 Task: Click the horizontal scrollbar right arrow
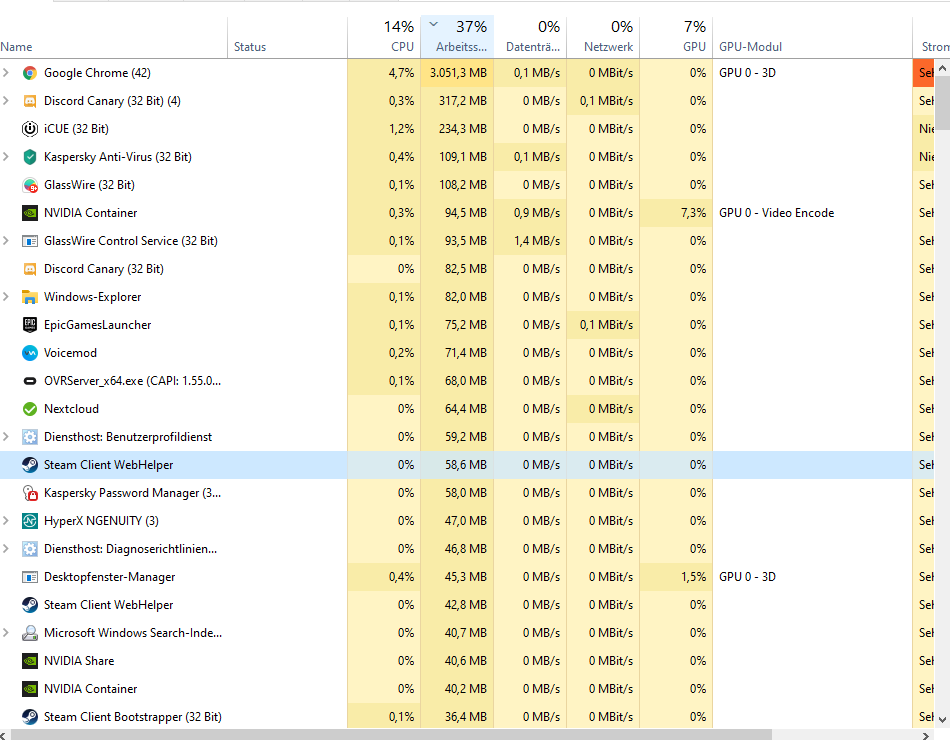(x=925, y=735)
